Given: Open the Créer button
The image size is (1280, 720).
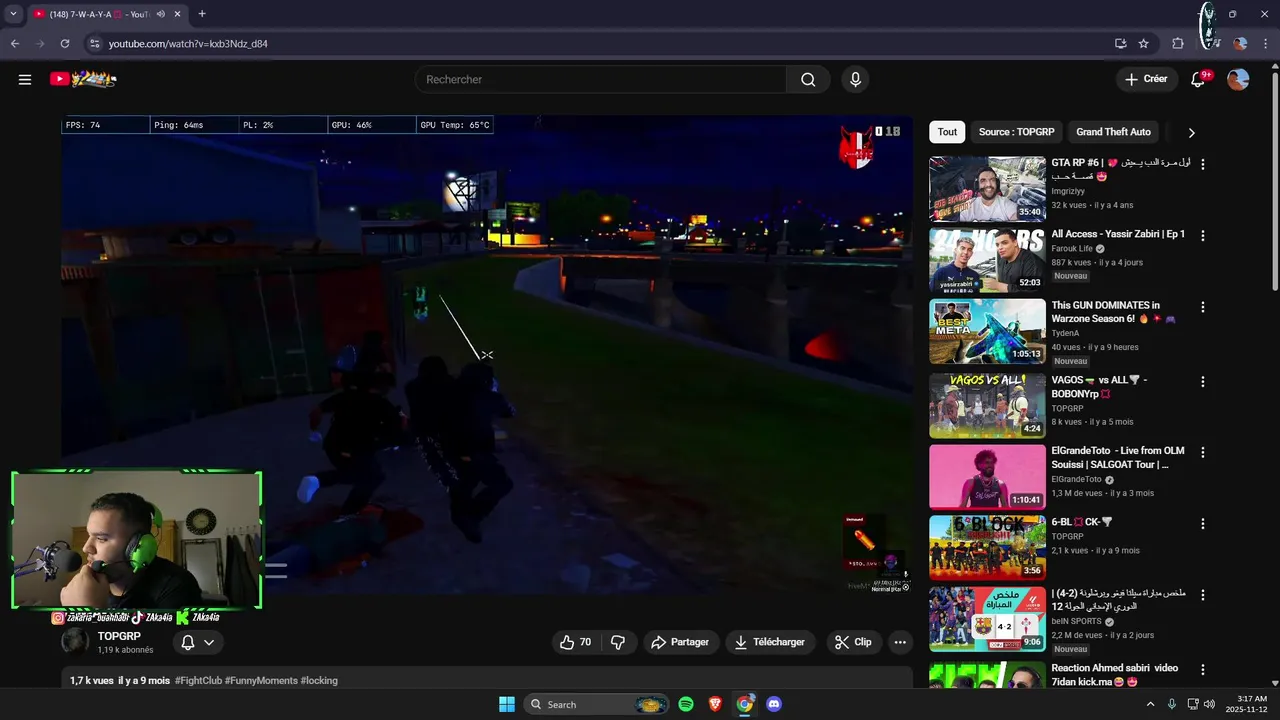Looking at the screenshot, I should pos(1146,79).
